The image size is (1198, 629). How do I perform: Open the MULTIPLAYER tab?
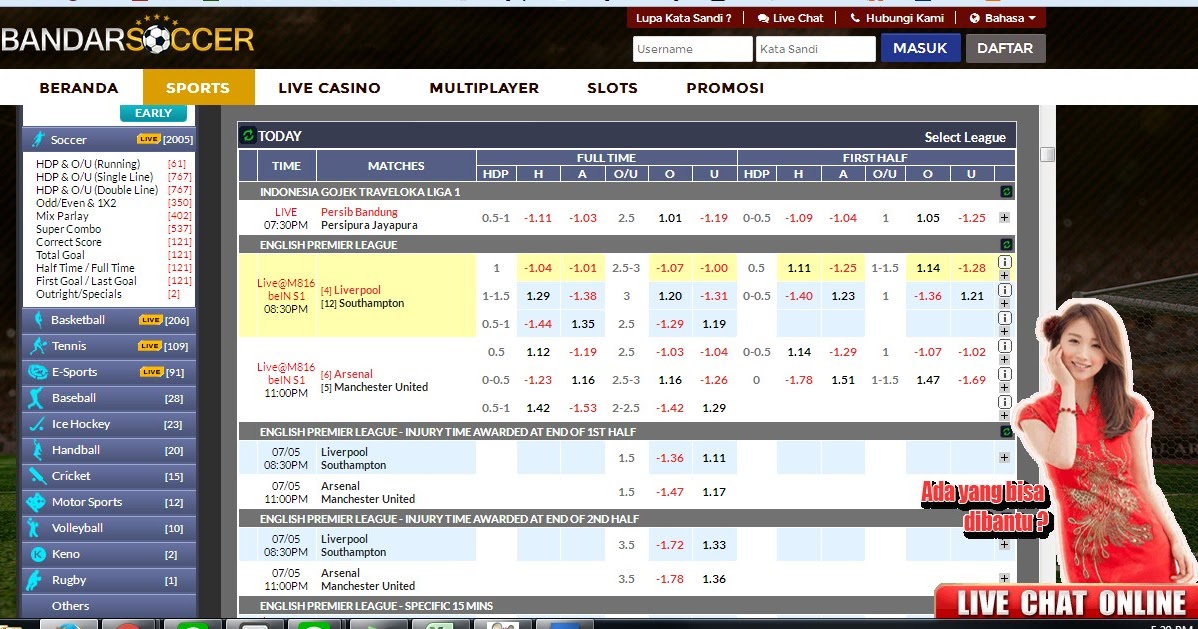(x=484, y=88)
